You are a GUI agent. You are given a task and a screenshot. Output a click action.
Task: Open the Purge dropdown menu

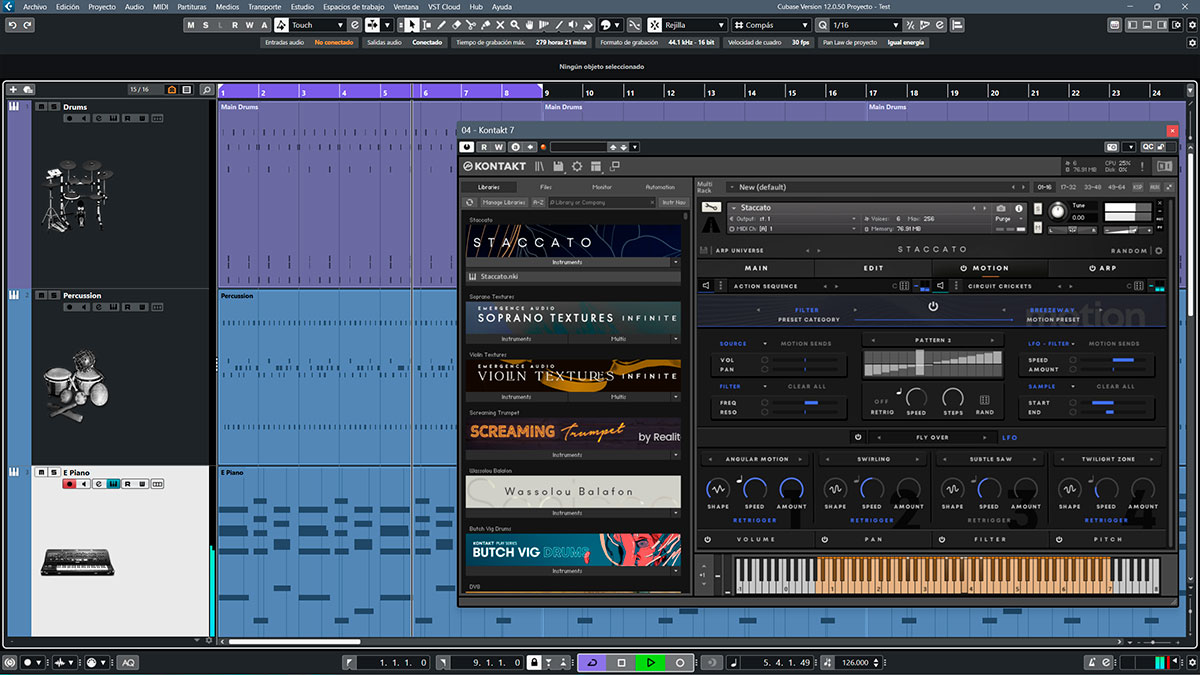pos(1010,218)
